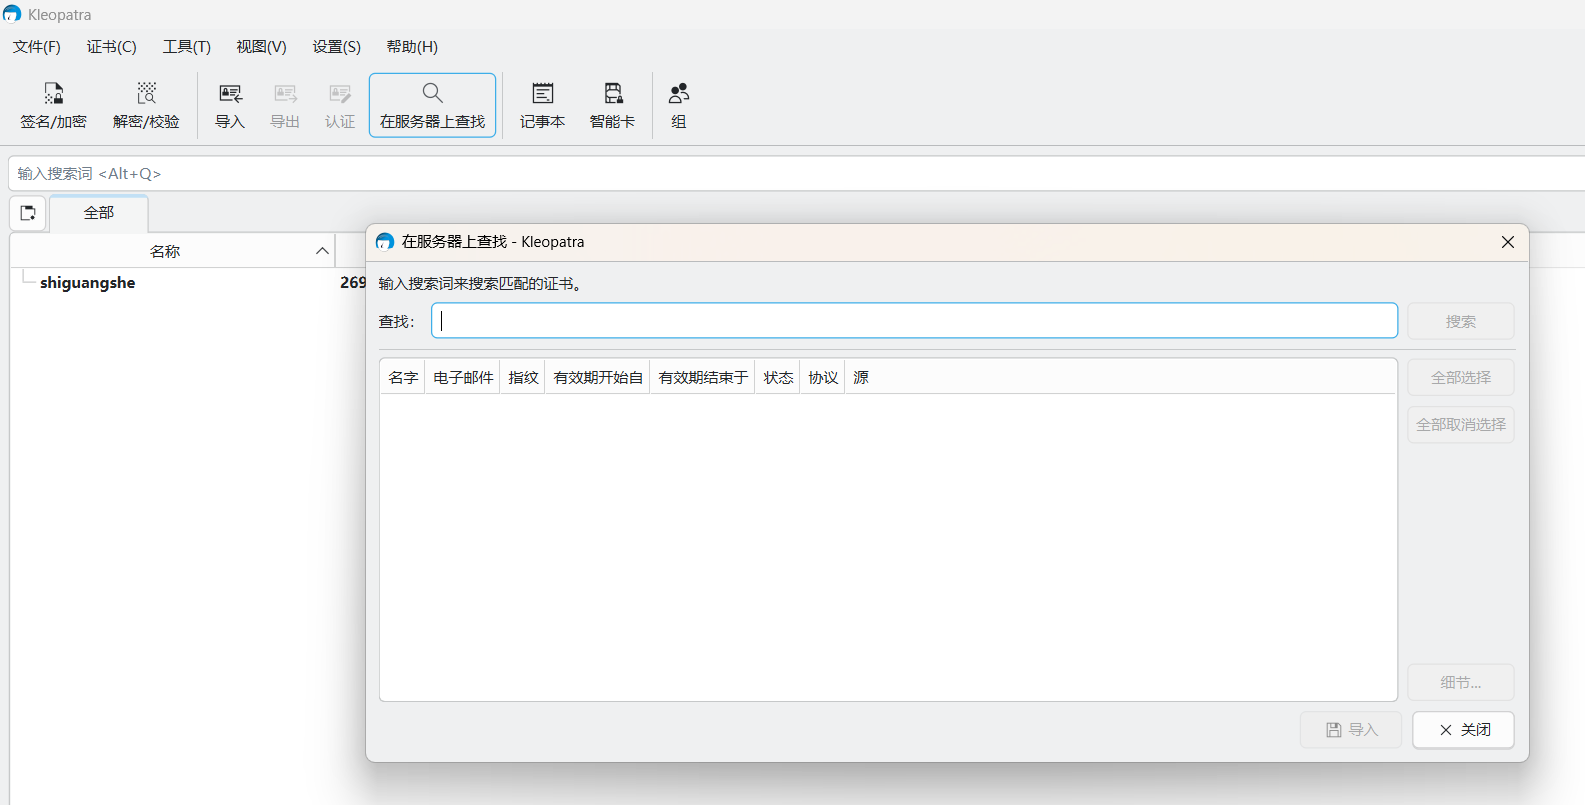Click the new tab icon beside 全部
Screen dimensions: 1585x805
pyautogui.click(x=28, y=213)
